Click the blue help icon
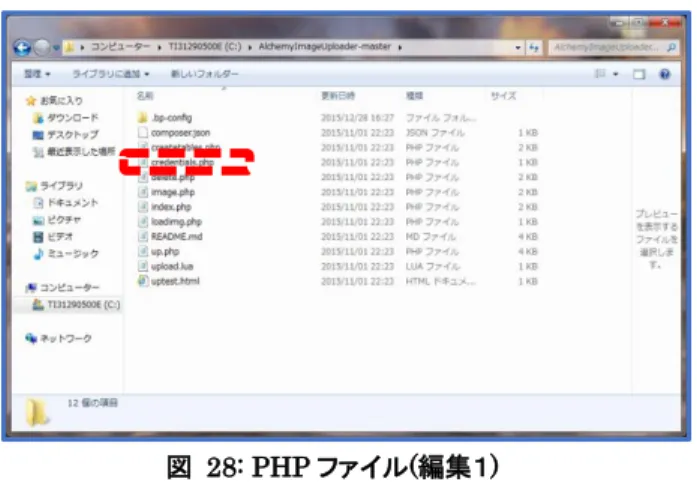 tap(665, 74)
